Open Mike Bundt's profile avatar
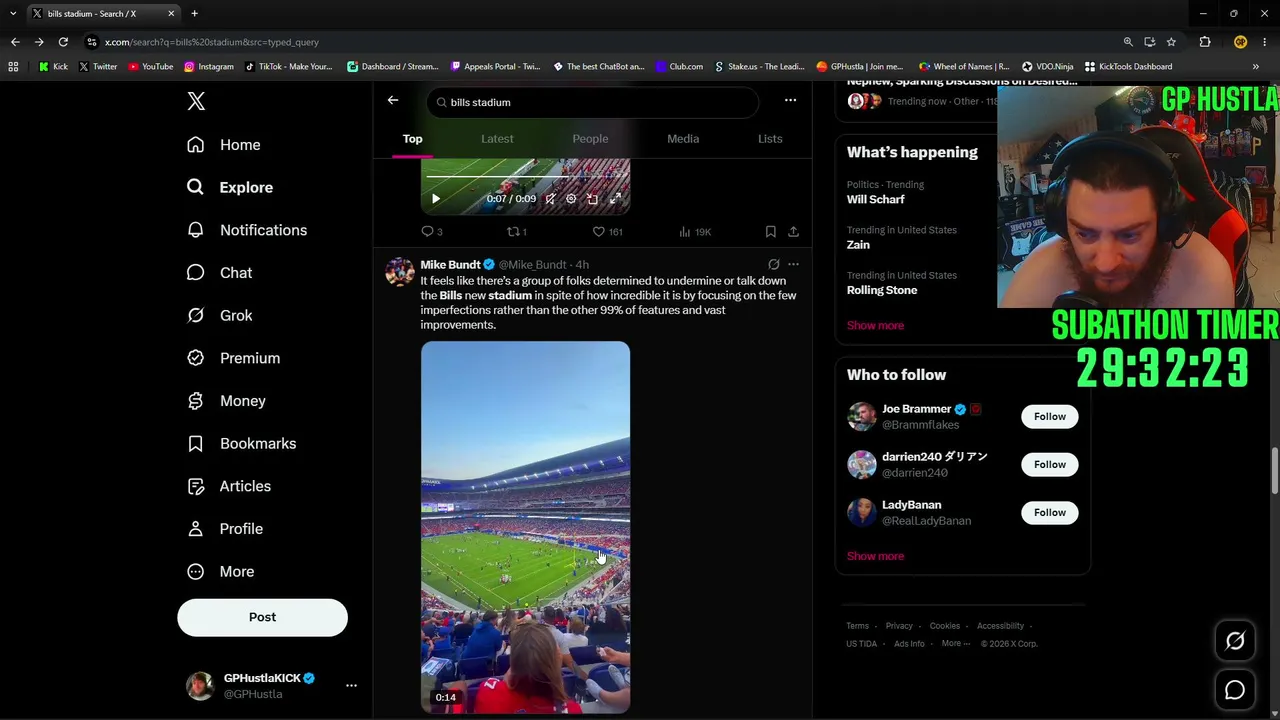This screenshot has width=1280, height=720. [x=400, y=271]
